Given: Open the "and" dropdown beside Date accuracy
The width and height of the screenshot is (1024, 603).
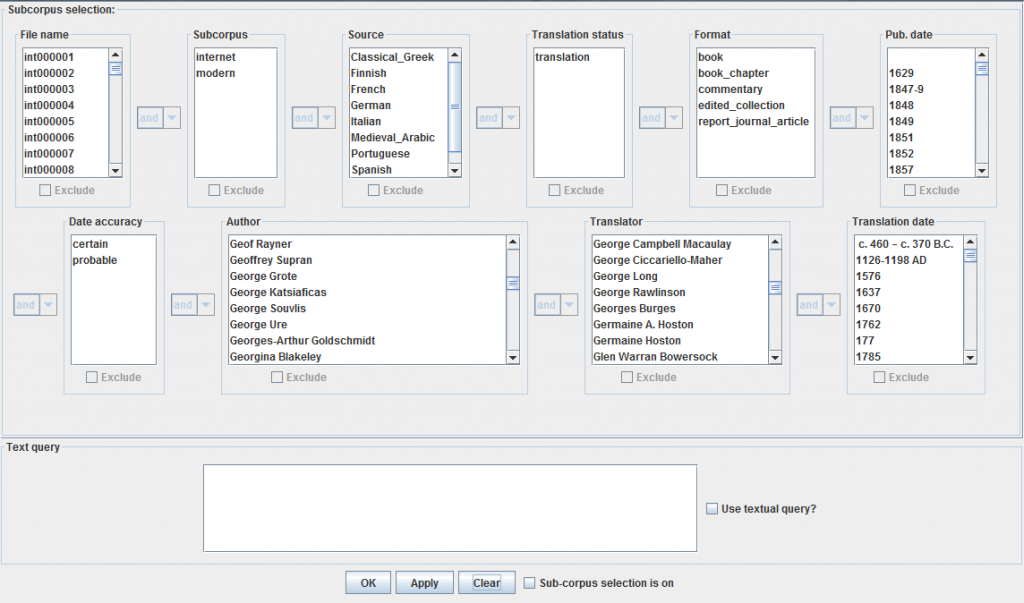Looking at the screenshot, I should pos(45,304).
